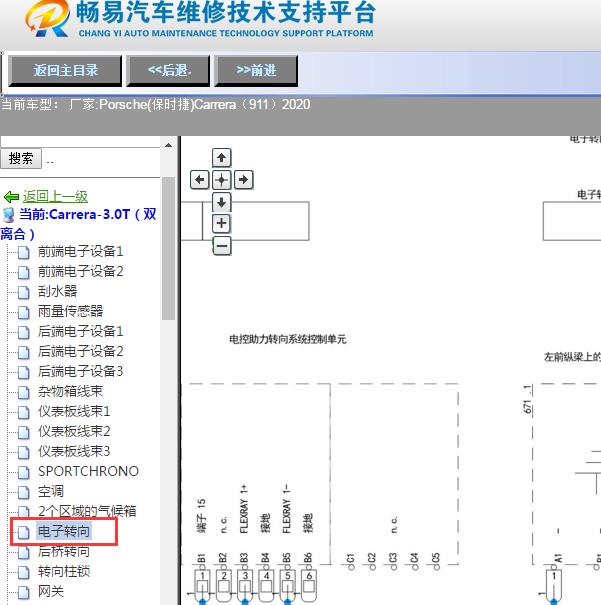Click the FLEXRAY 1+ pin label
Image resolution: width=601 pixels, height=605 pixels.
(x=244, y=510)
